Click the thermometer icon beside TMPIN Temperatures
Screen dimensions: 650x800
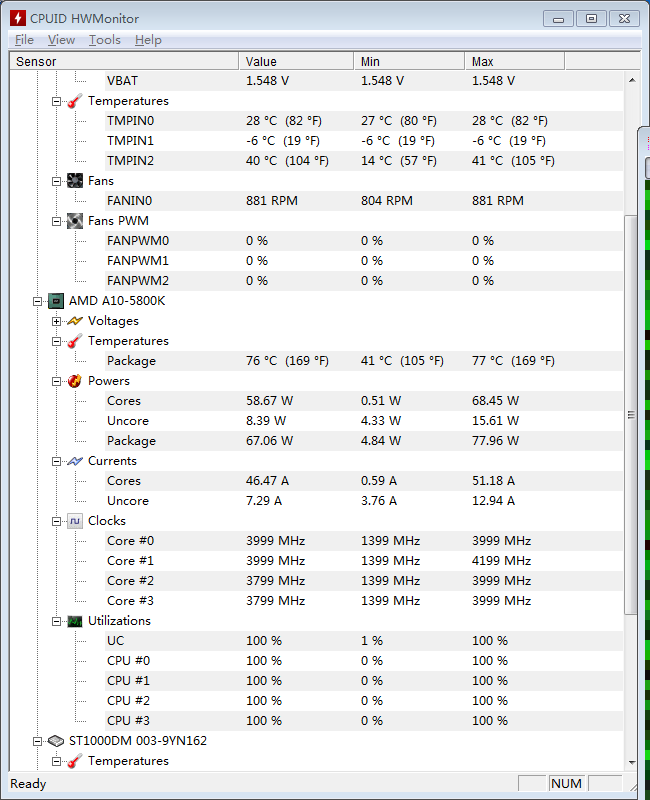75,101
